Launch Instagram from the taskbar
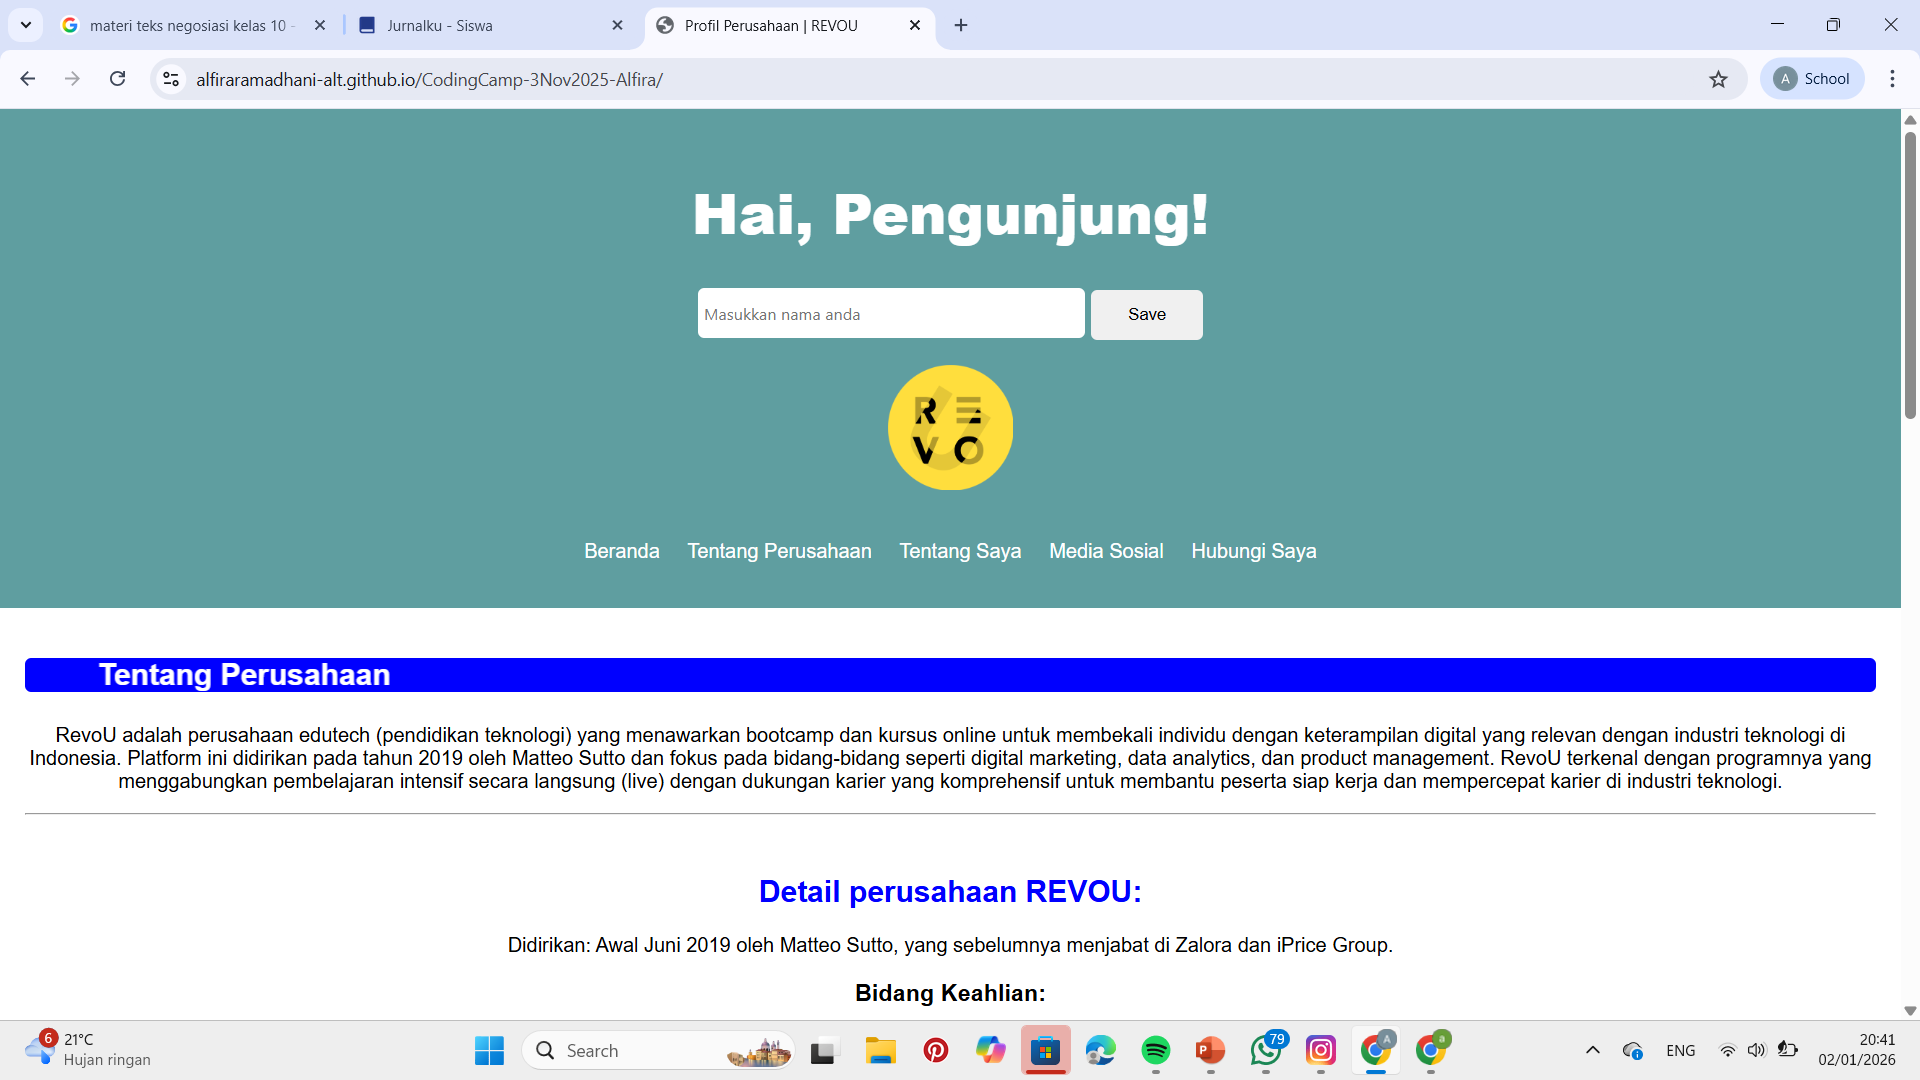1920x1080 pixels. click(x=1321, y=1050)
